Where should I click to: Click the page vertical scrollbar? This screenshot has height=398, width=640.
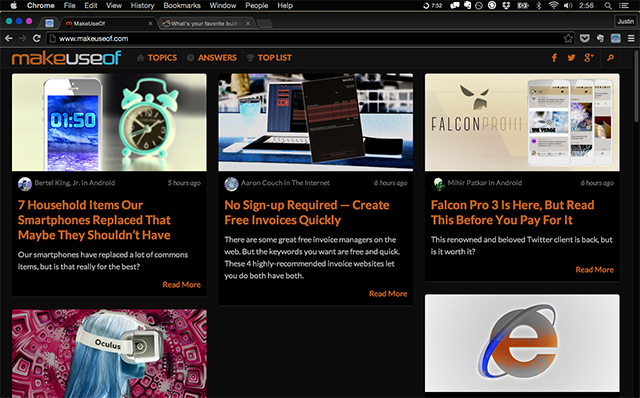tap(636, 86)
